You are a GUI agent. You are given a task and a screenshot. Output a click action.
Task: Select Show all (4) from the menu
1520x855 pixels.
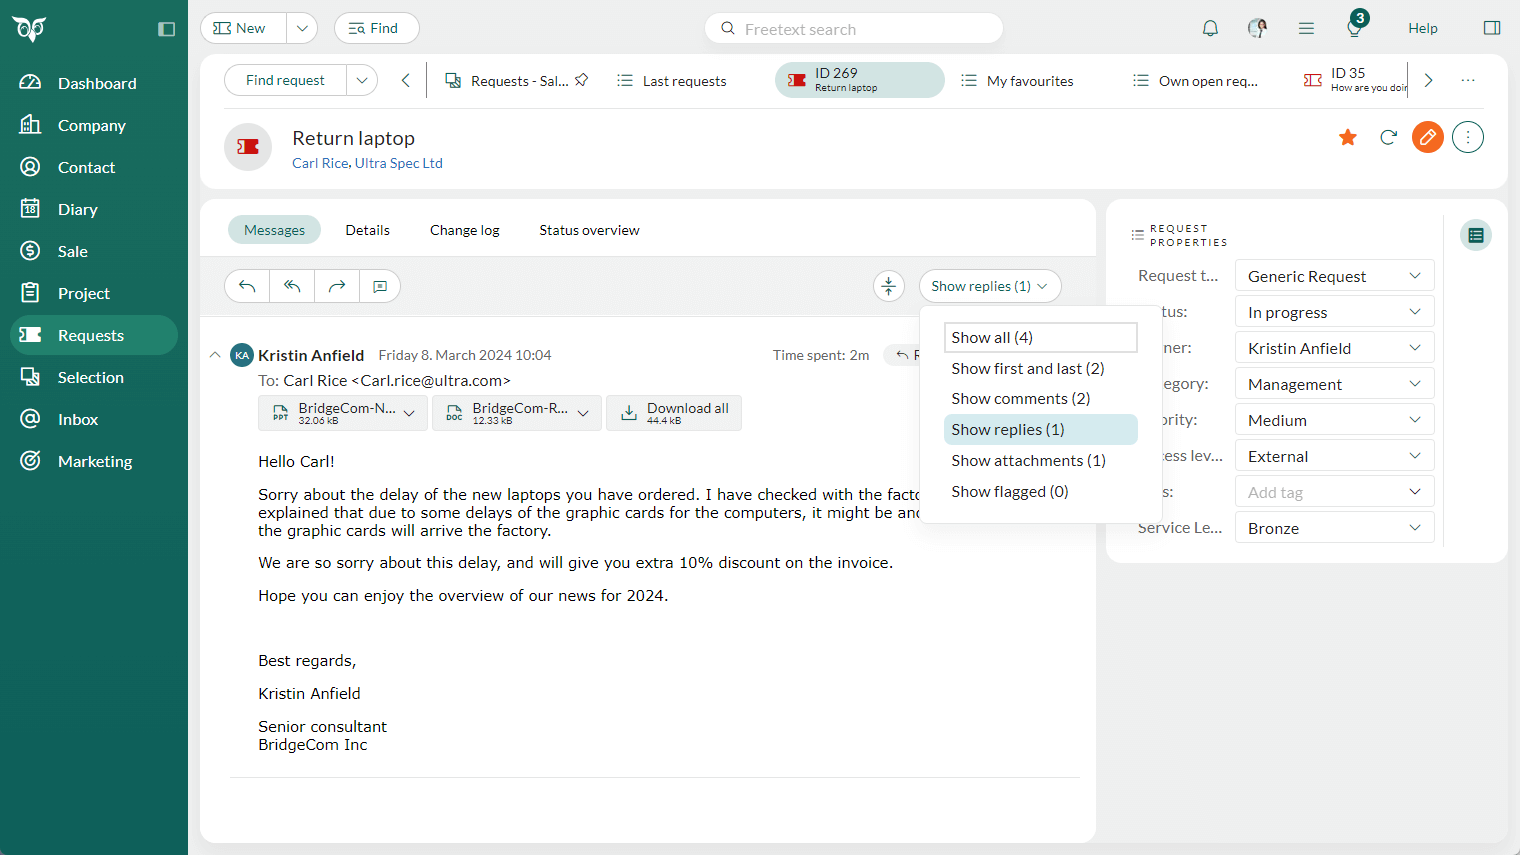(x=1040, y=337)
